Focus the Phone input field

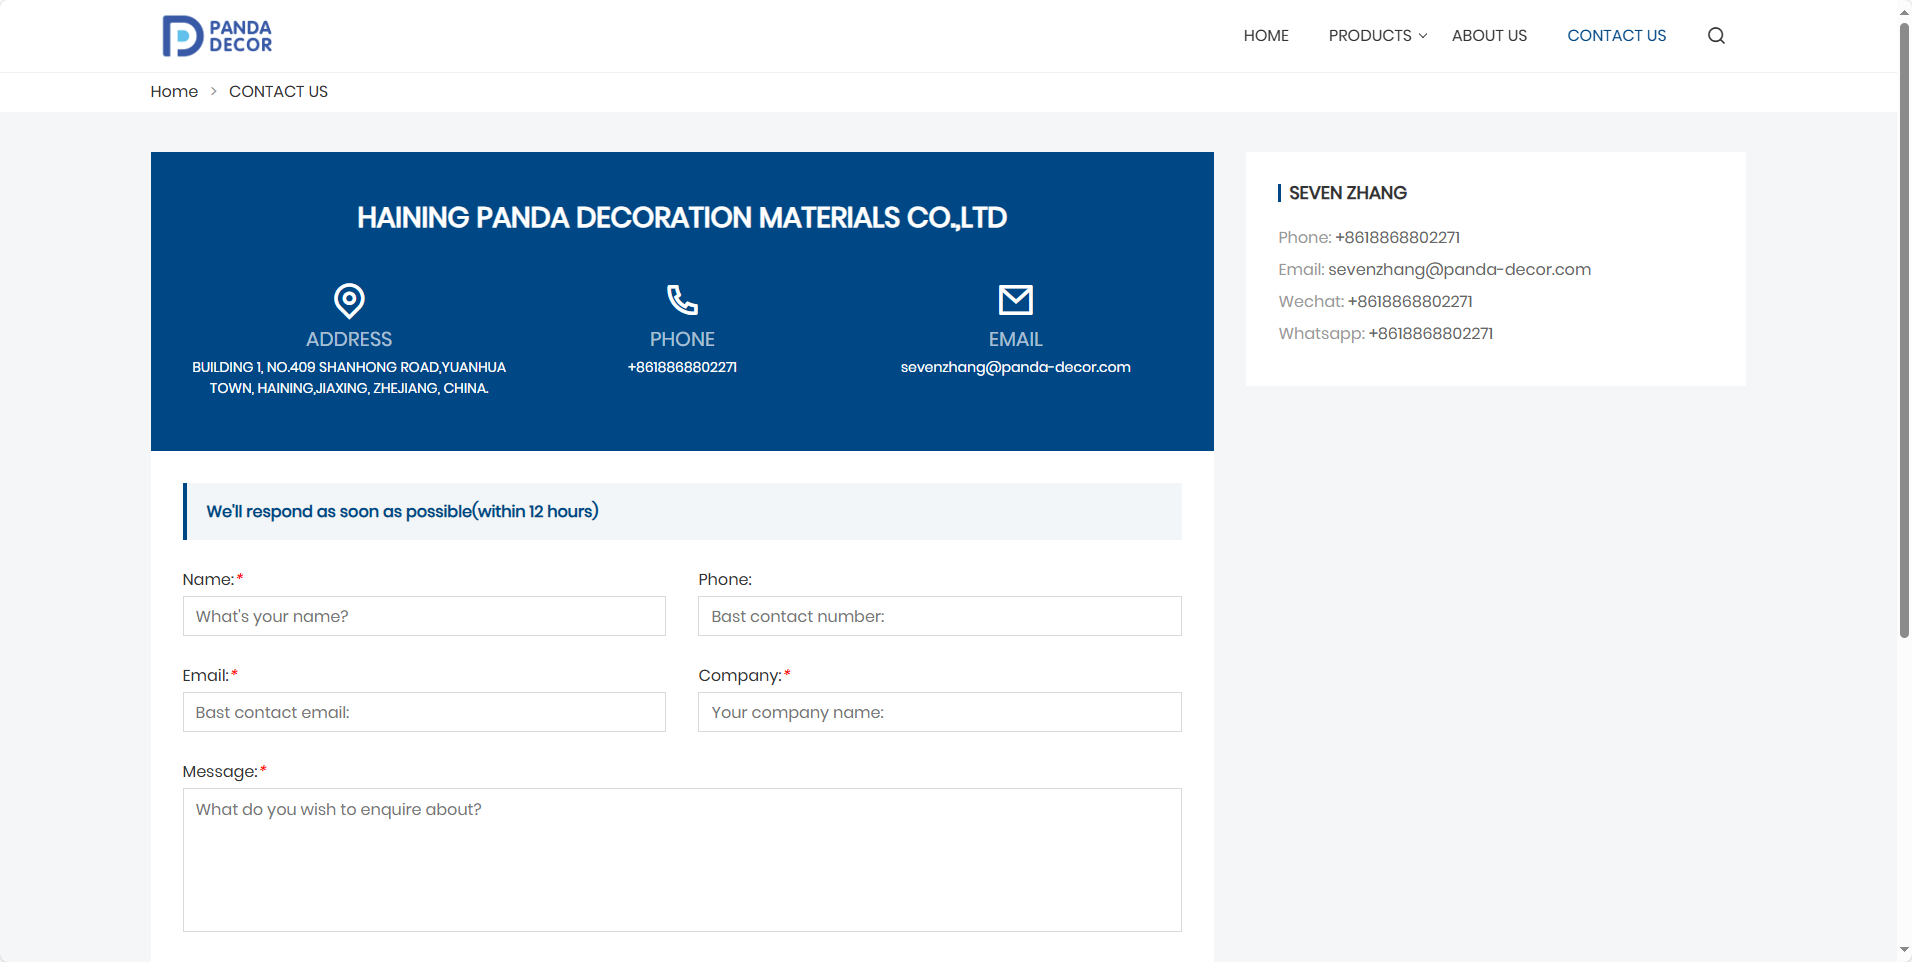(x=940, y=616)
